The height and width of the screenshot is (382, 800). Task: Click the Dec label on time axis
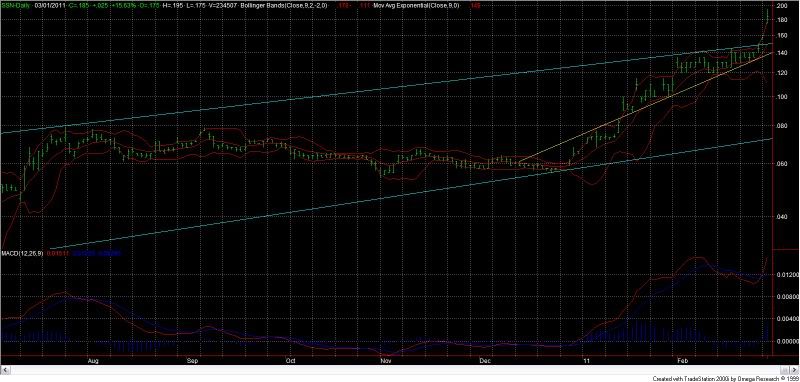click(x=485, y=361)
